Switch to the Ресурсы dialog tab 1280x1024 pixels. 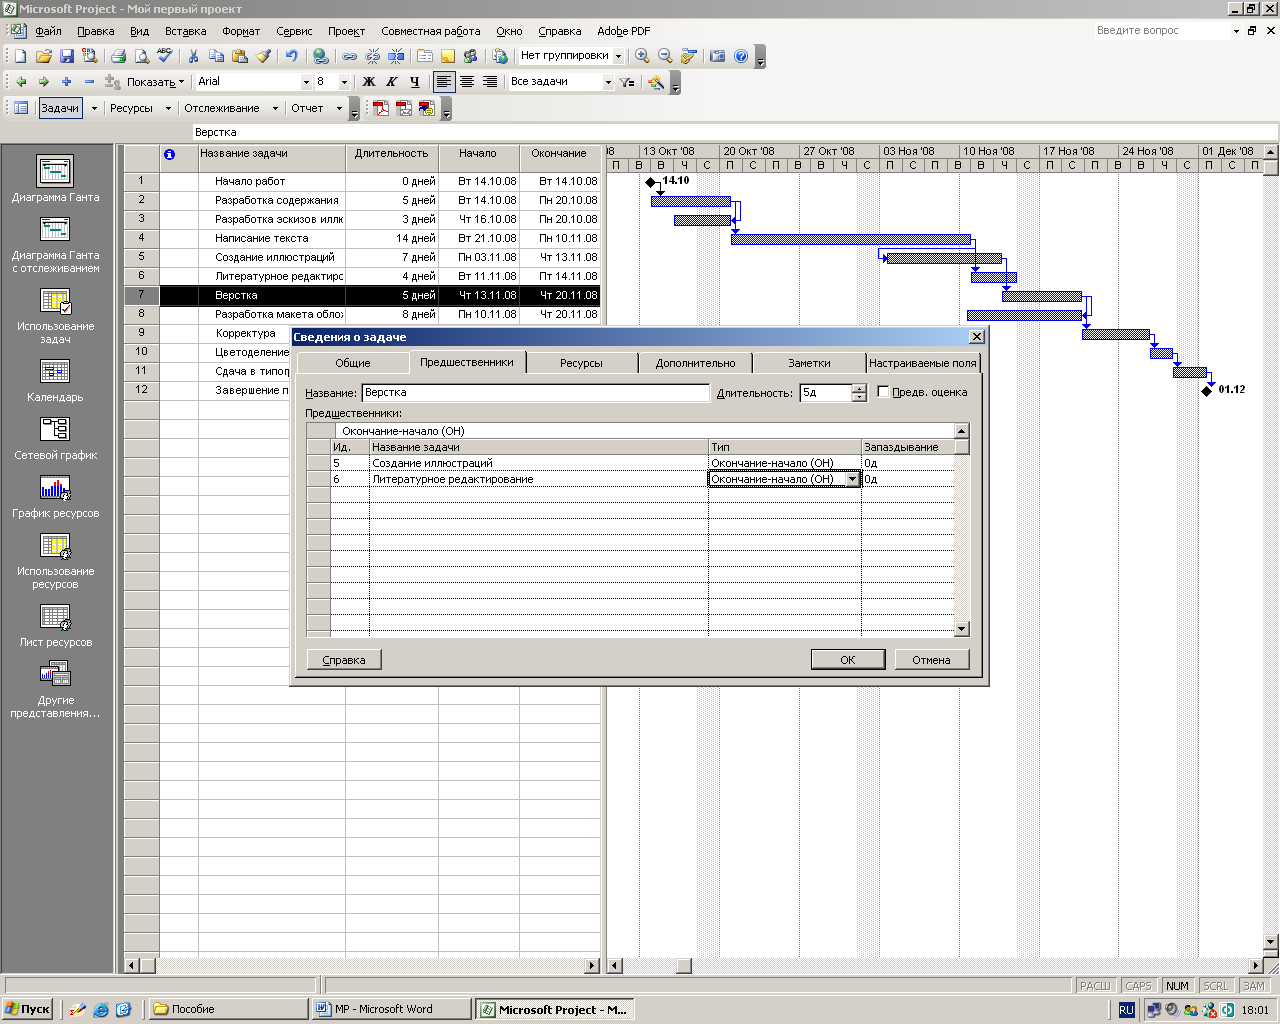click(x=581, y=363)
